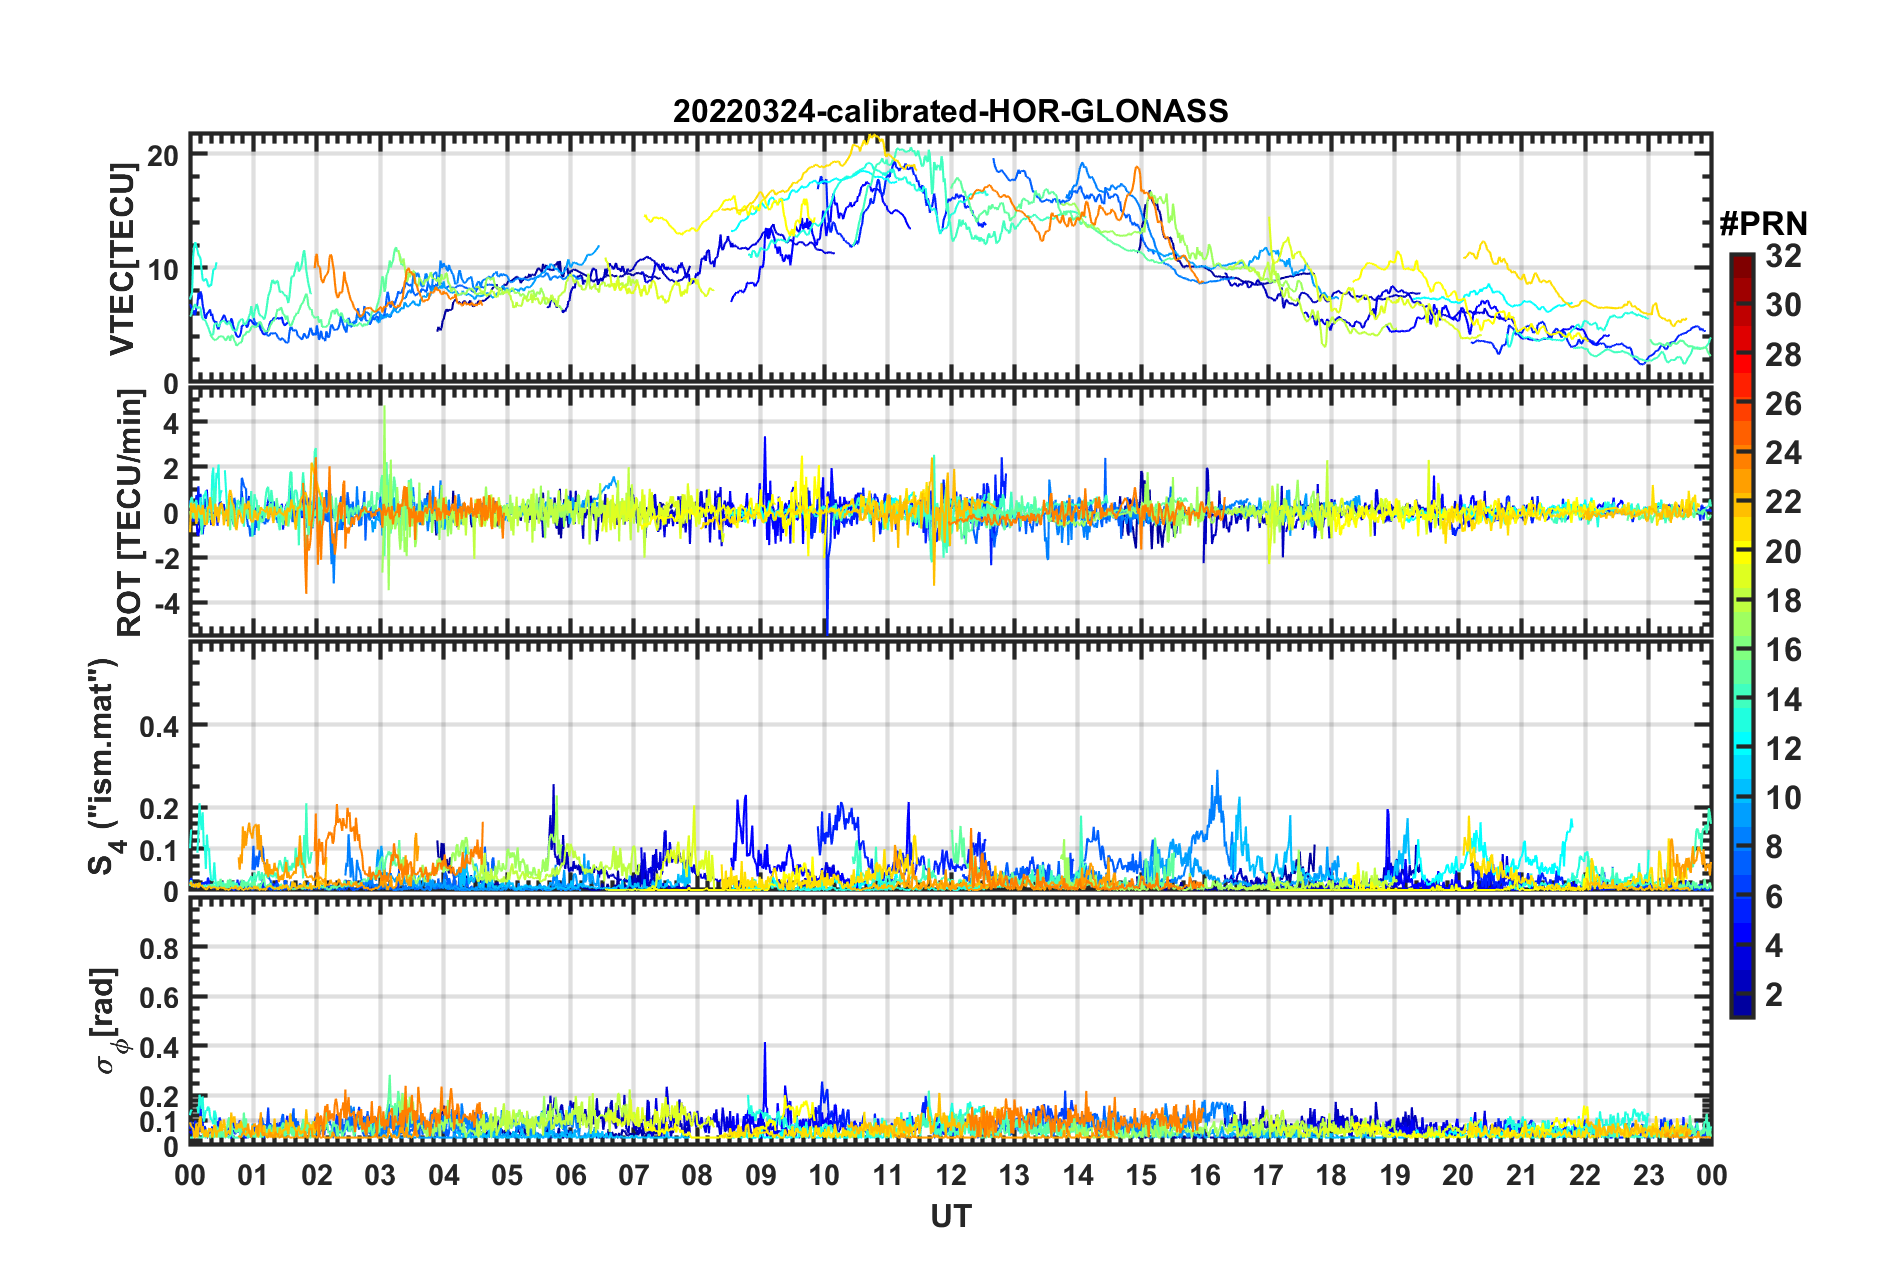
Task: Click colorbar tick label 22
Action: pos(1783,502)
